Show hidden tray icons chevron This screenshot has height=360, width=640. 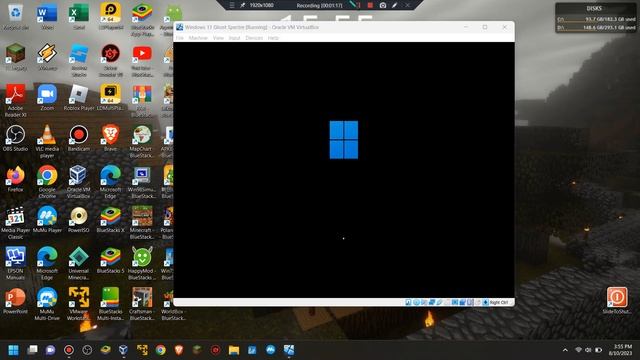[565, 350]
